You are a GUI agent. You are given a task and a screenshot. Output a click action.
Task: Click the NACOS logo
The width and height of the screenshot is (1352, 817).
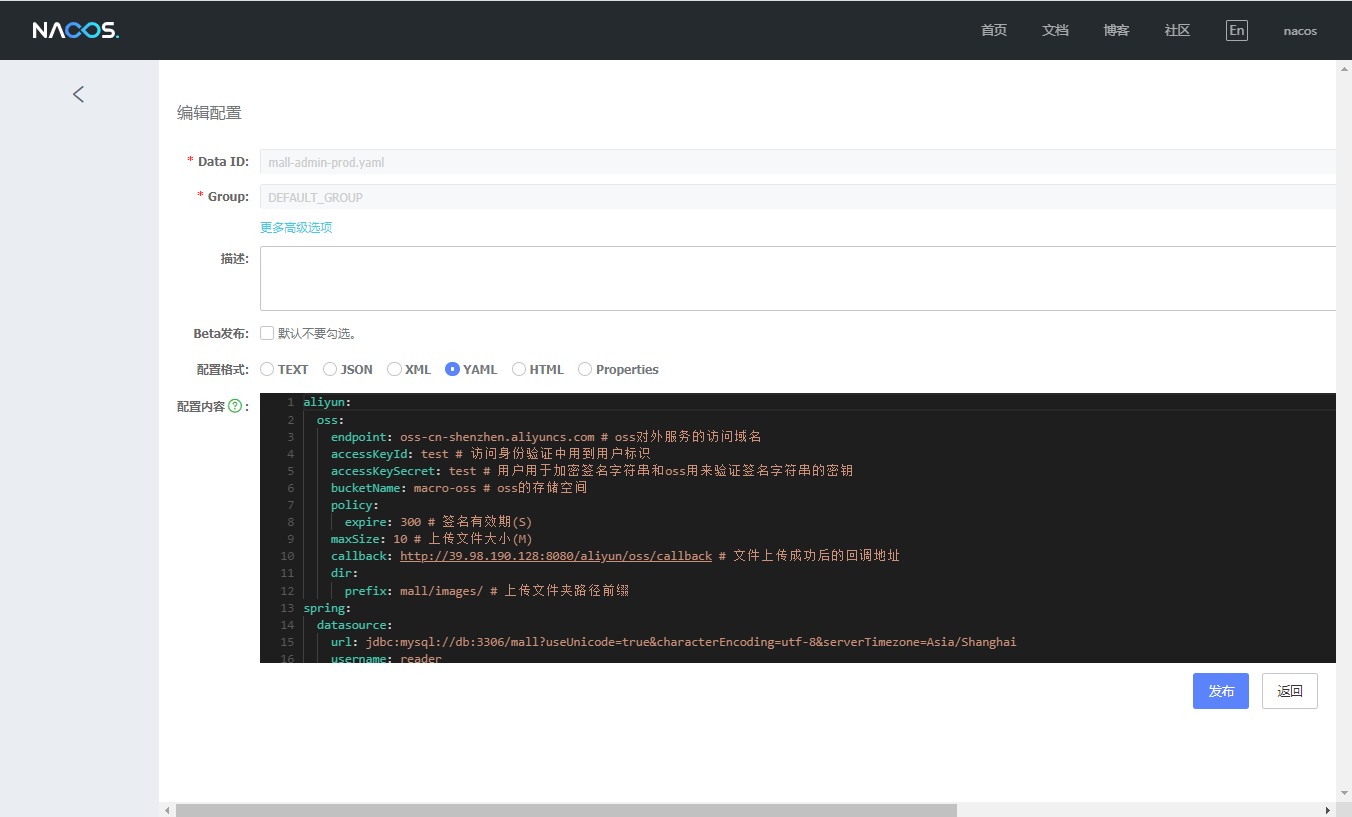(76, 30)
